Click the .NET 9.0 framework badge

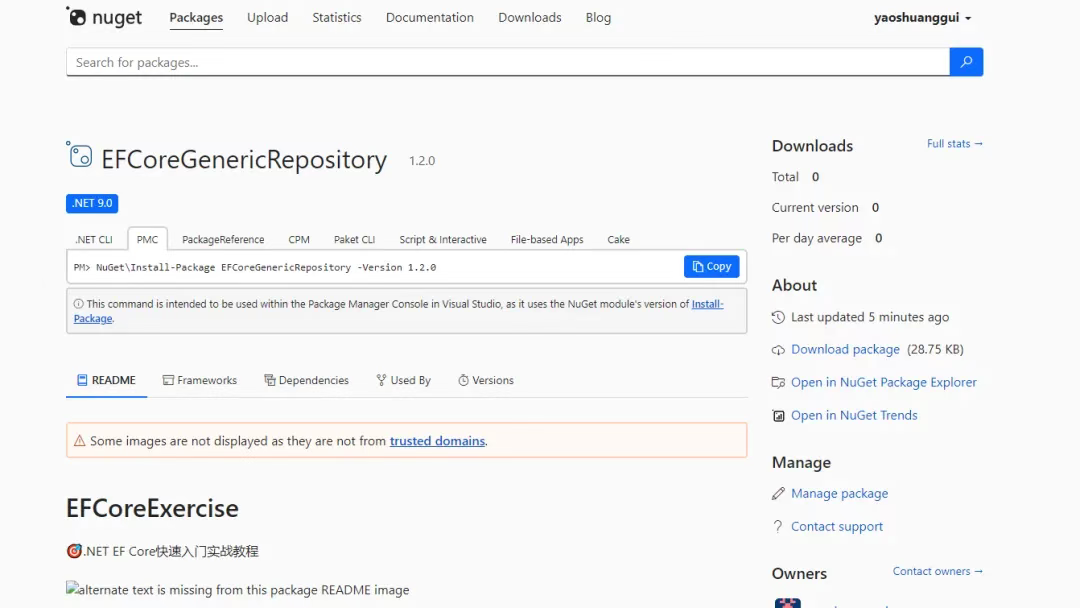pyautogui.click(x=92, y=203)
